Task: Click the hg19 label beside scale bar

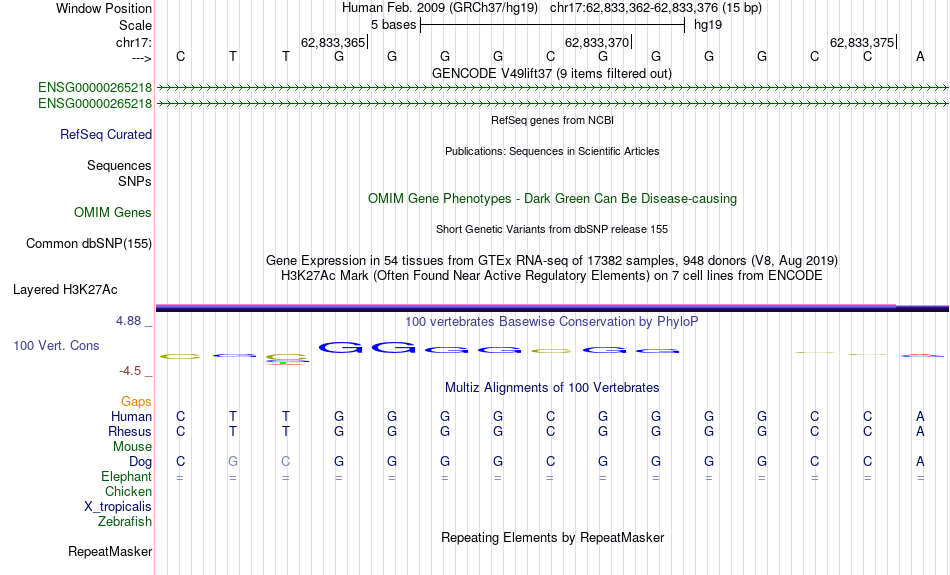Action: pos(708,25)
